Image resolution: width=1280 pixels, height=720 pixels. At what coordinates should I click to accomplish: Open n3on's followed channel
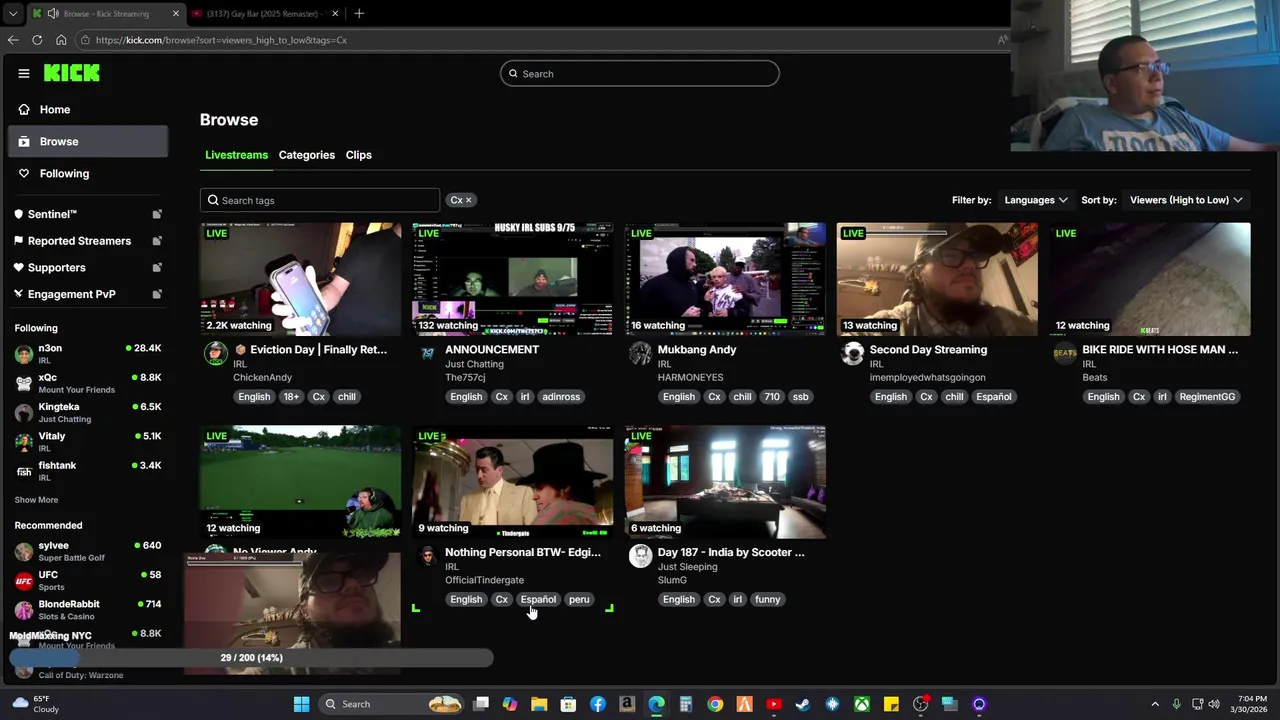click(x=88, y=353)
